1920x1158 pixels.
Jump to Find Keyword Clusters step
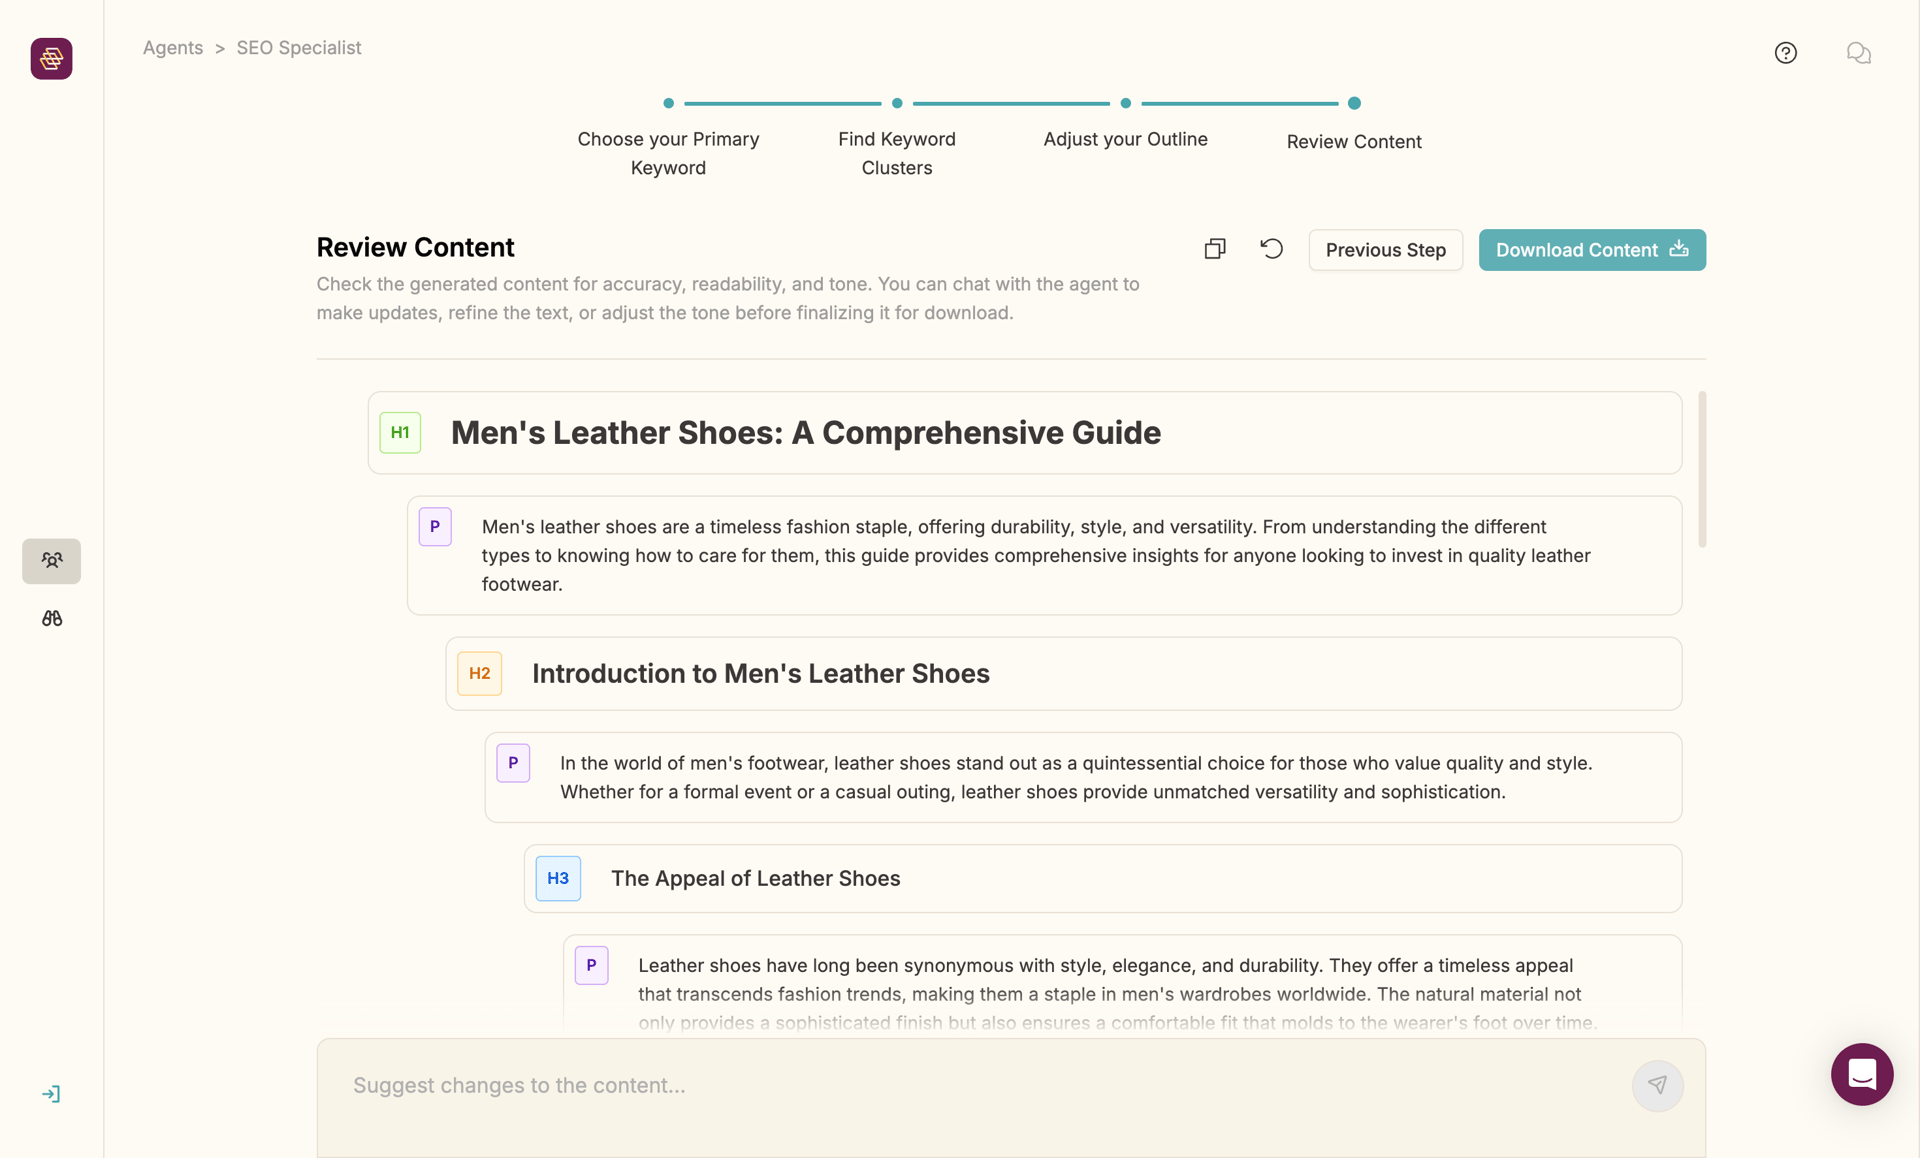(897, 138)
